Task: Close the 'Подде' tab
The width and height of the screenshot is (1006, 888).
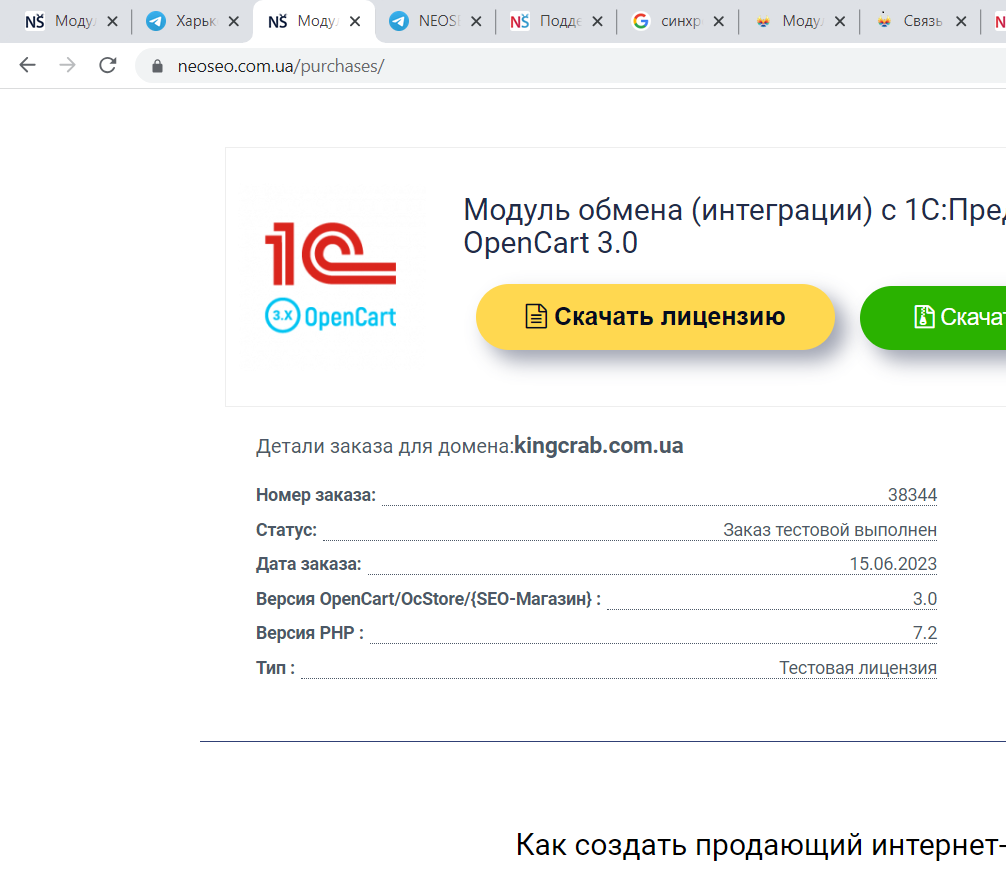Action: (x=597, y=22)
